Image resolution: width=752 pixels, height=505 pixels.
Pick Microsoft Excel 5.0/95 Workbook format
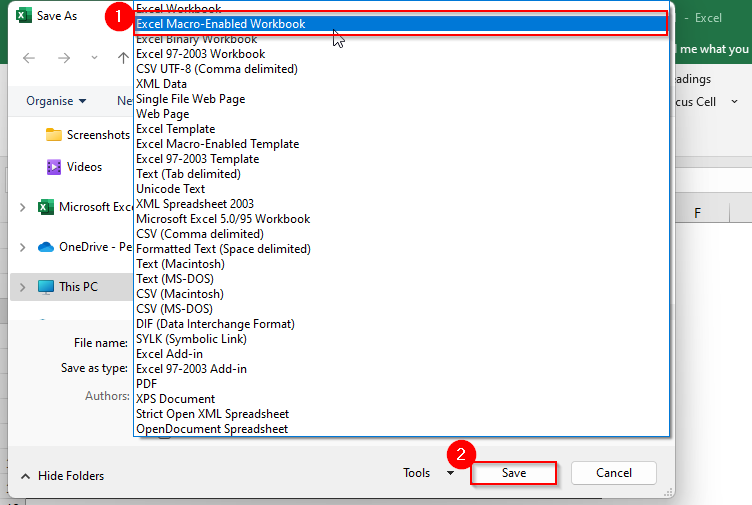pos(401,219)
